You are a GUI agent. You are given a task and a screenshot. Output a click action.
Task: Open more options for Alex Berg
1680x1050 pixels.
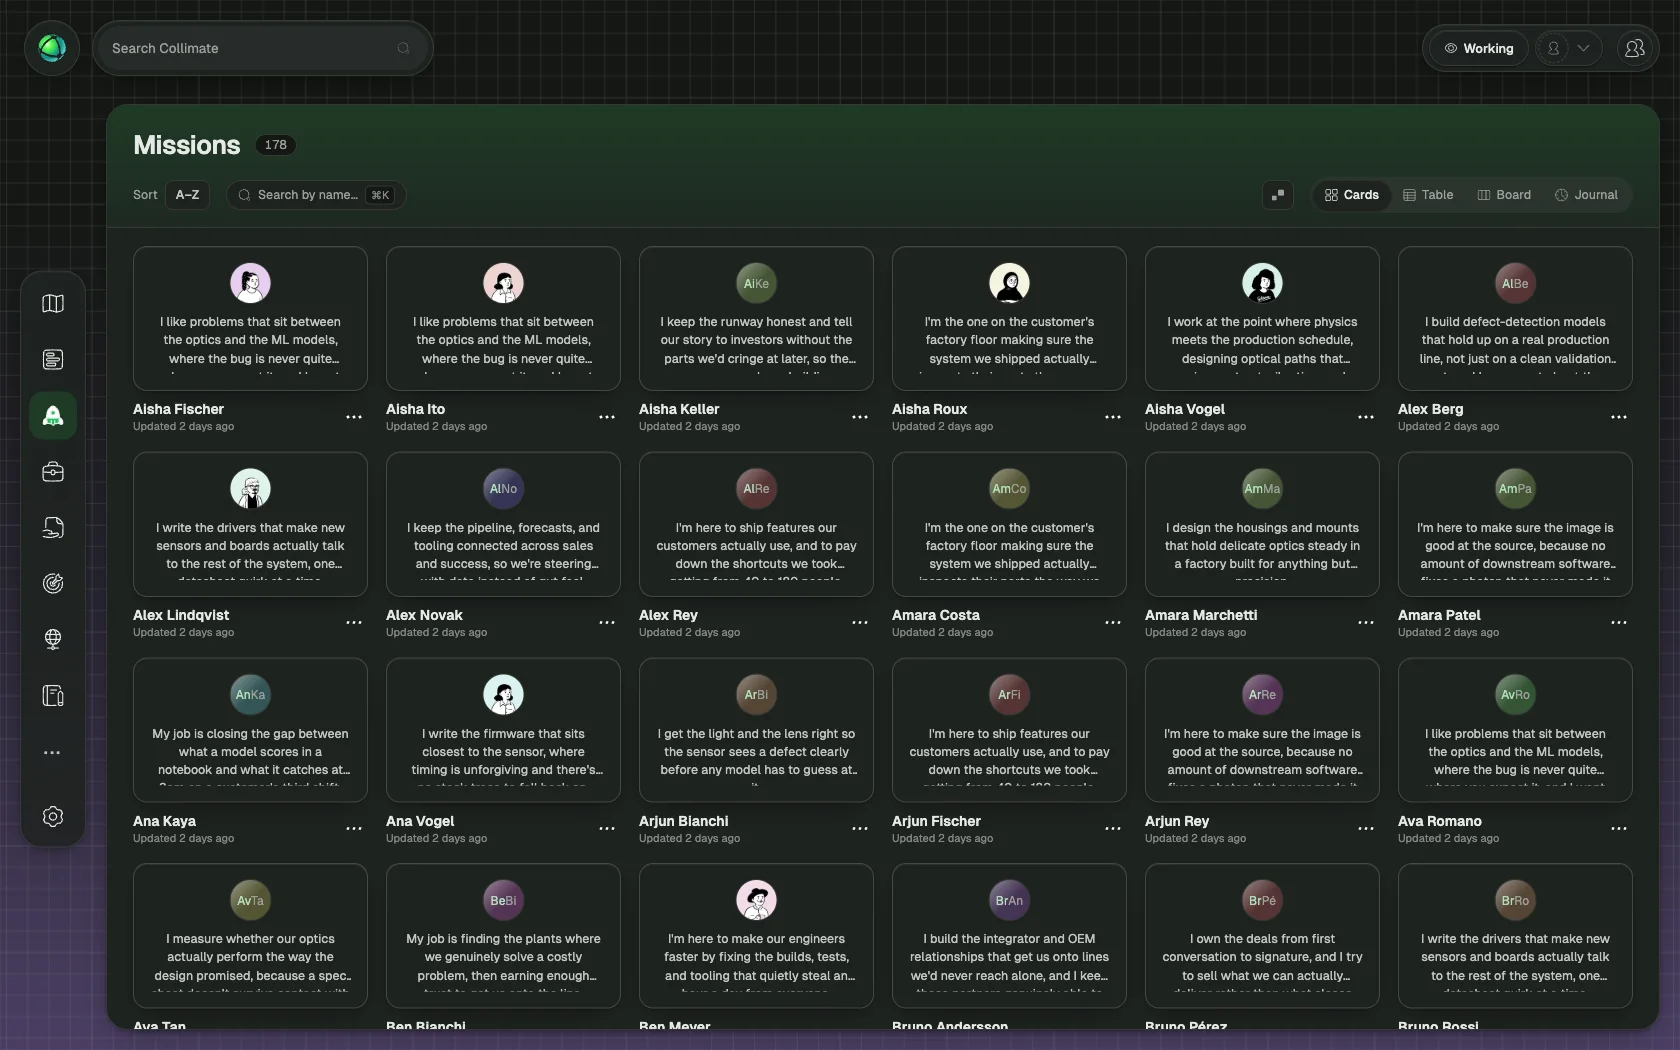(1619, 417)
